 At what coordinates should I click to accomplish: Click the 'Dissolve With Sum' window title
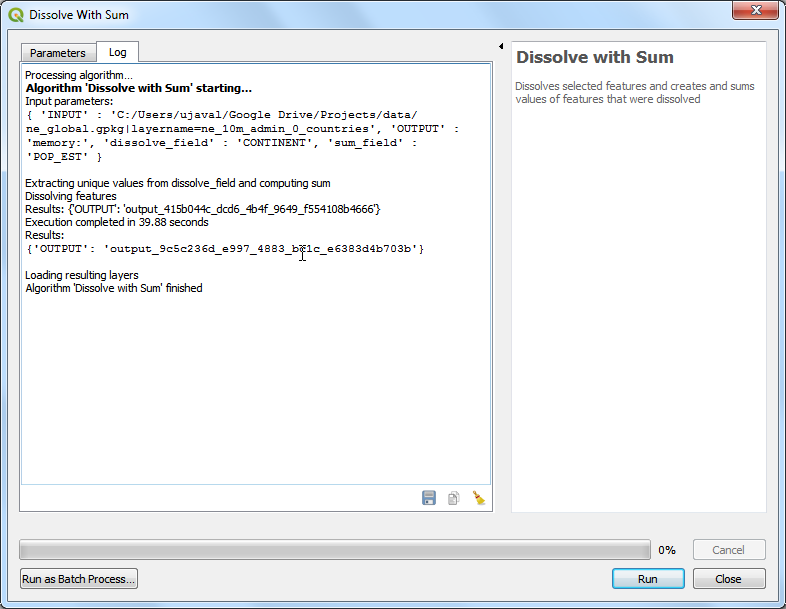(79, 15)
